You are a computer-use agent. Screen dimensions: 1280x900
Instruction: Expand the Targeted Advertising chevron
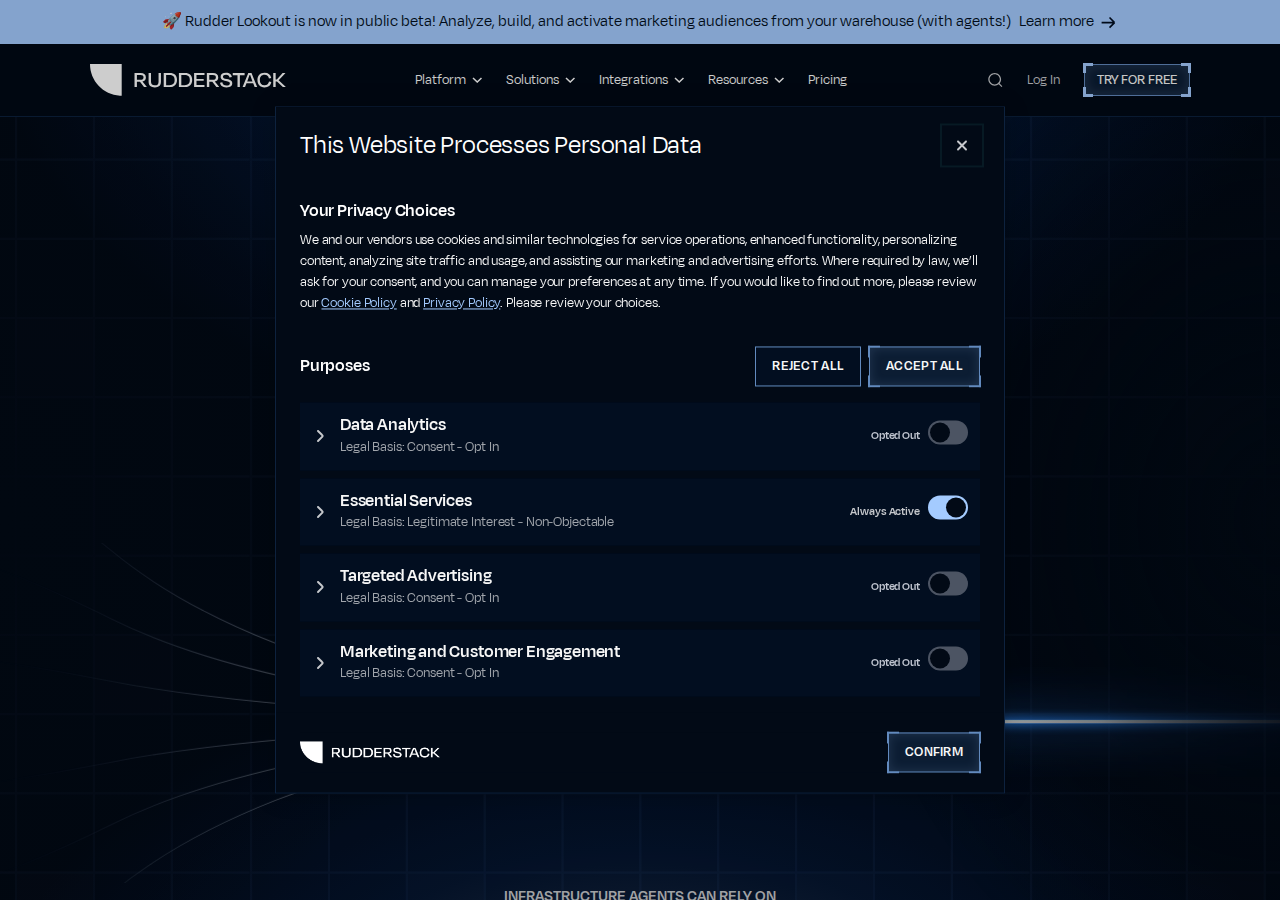point(320,587)
